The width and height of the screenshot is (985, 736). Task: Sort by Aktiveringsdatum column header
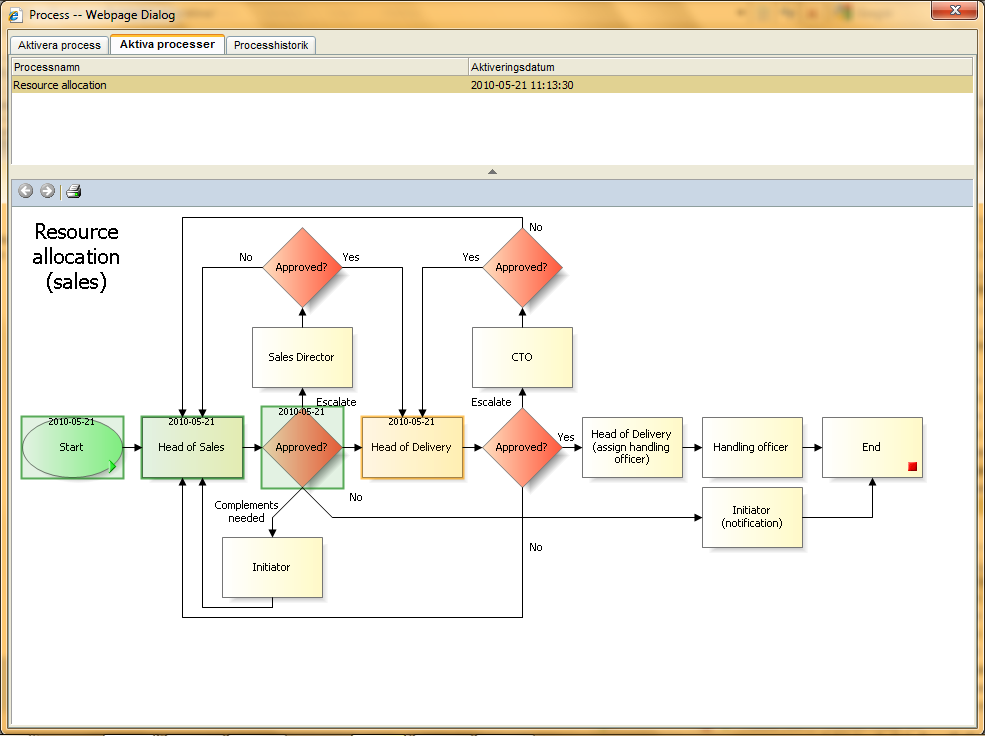click(x=721, y=67)
